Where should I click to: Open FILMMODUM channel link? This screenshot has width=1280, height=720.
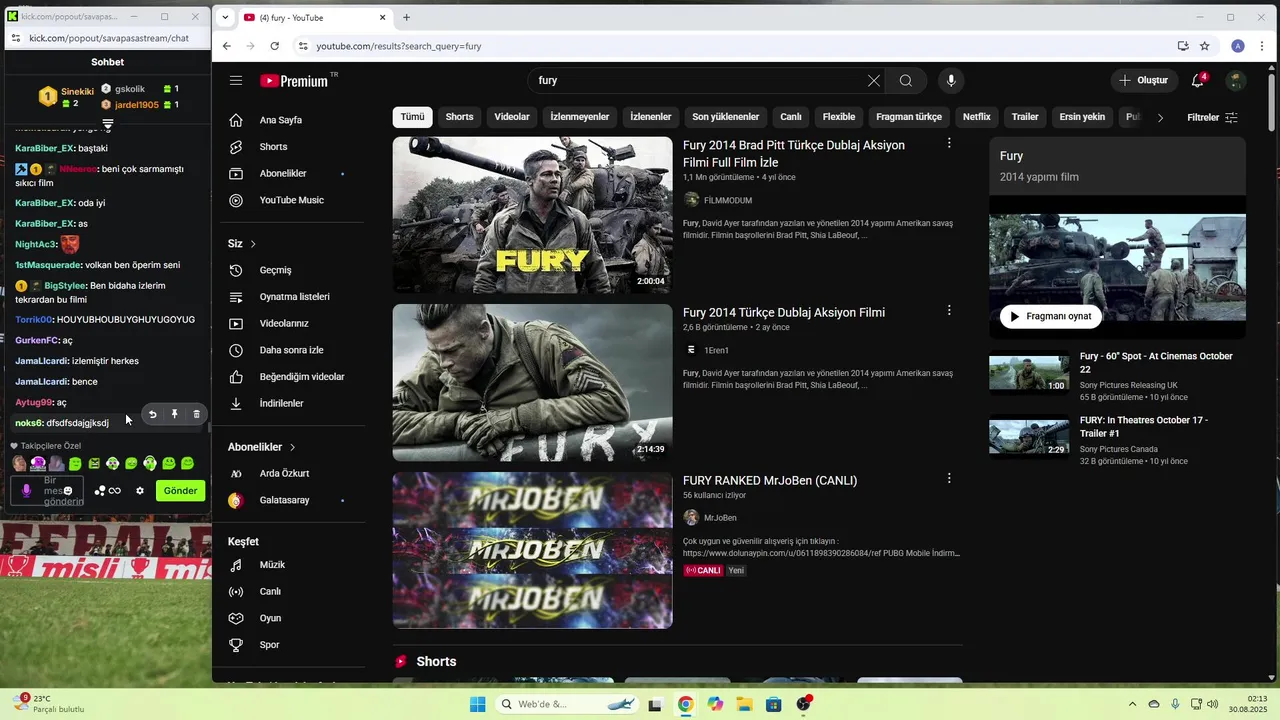click(728, 201)
